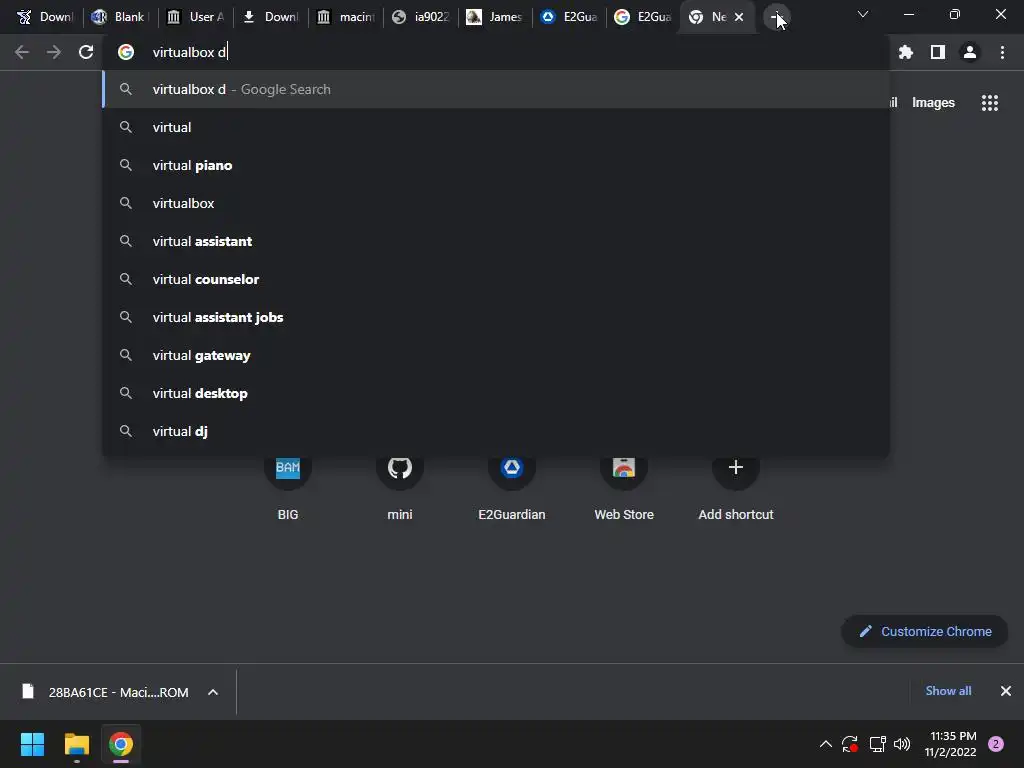Open the network tray icon
Image resolution: width=1024 pixels, height=768 pixels.
[877, 744]
